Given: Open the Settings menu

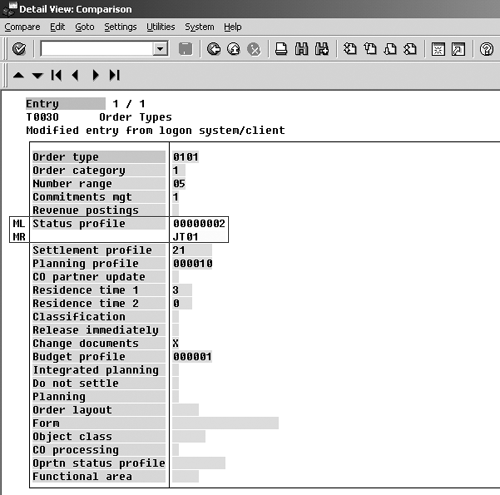Looking at the screenshot, I should 120,27.
